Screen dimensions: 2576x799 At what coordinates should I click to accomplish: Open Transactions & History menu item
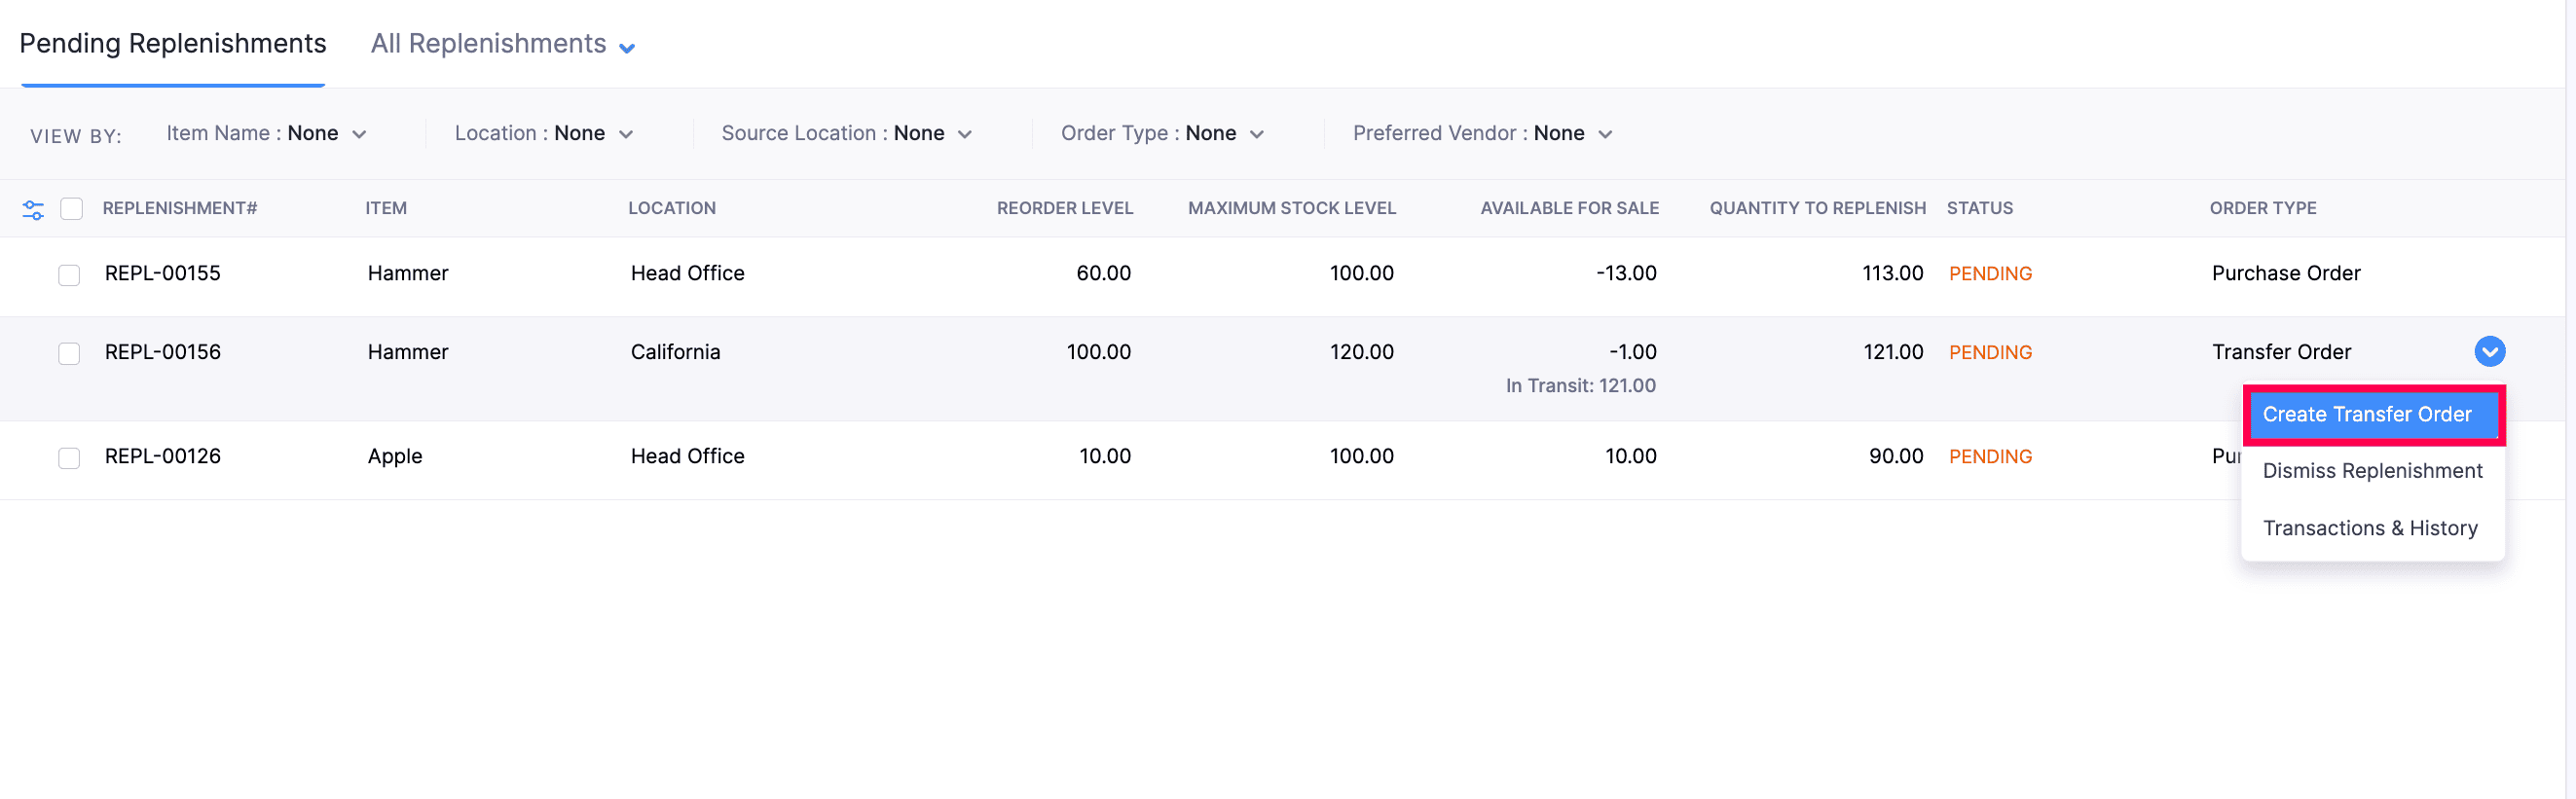pos(2369,528)
